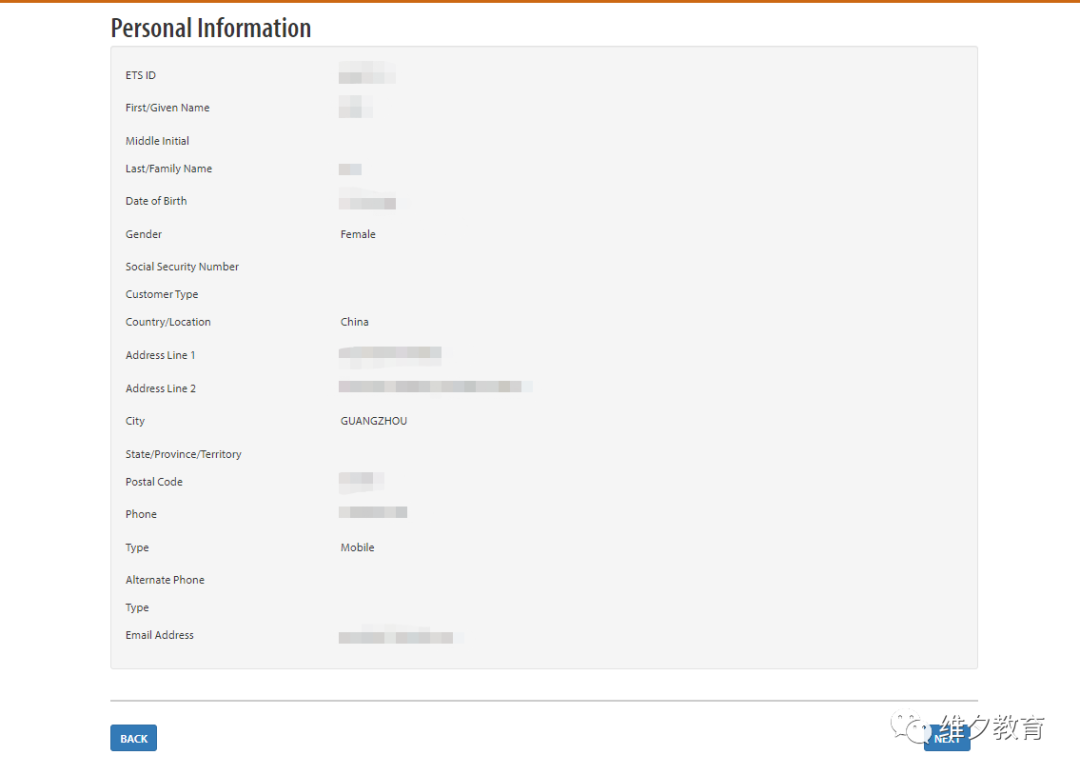Click the Email Address label

159,634
